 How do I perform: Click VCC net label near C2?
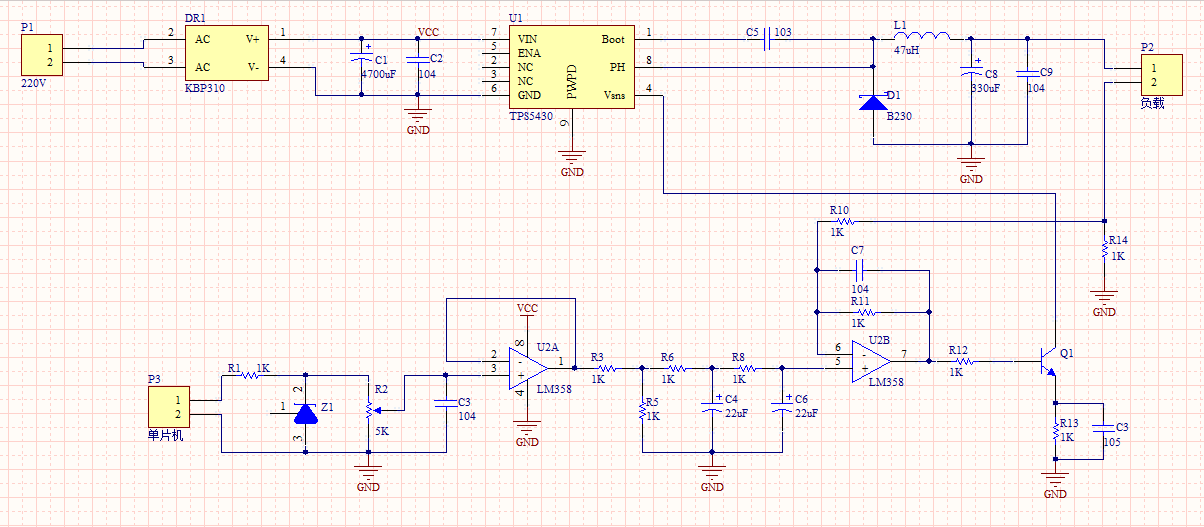[428, 33]
